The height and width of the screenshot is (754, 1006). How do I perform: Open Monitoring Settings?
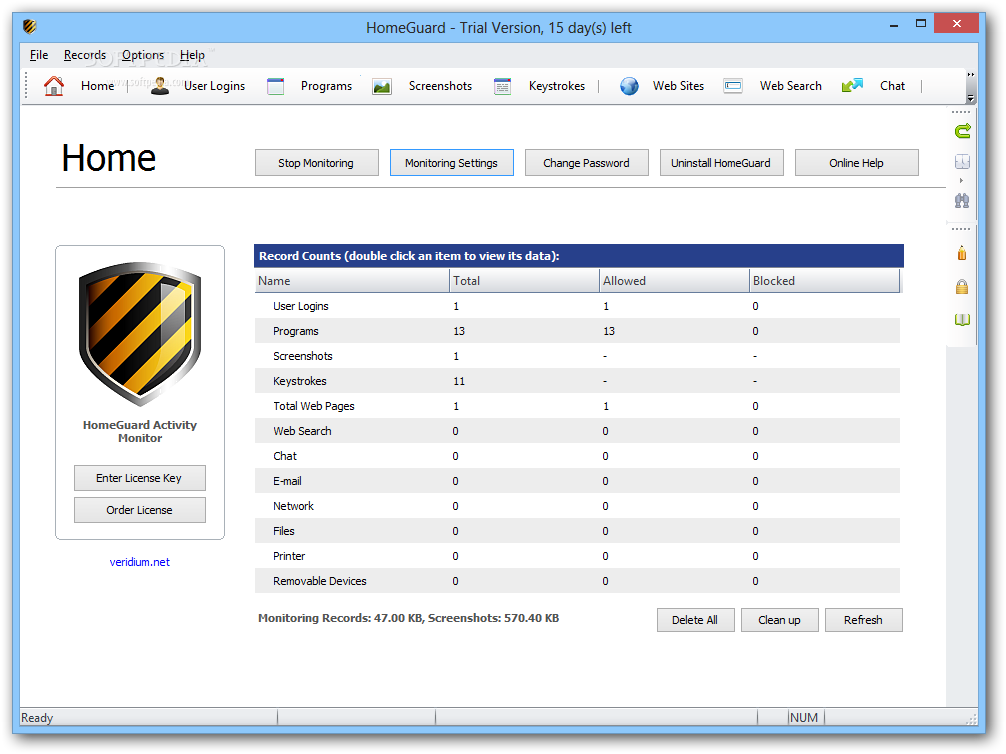point(452,163)
